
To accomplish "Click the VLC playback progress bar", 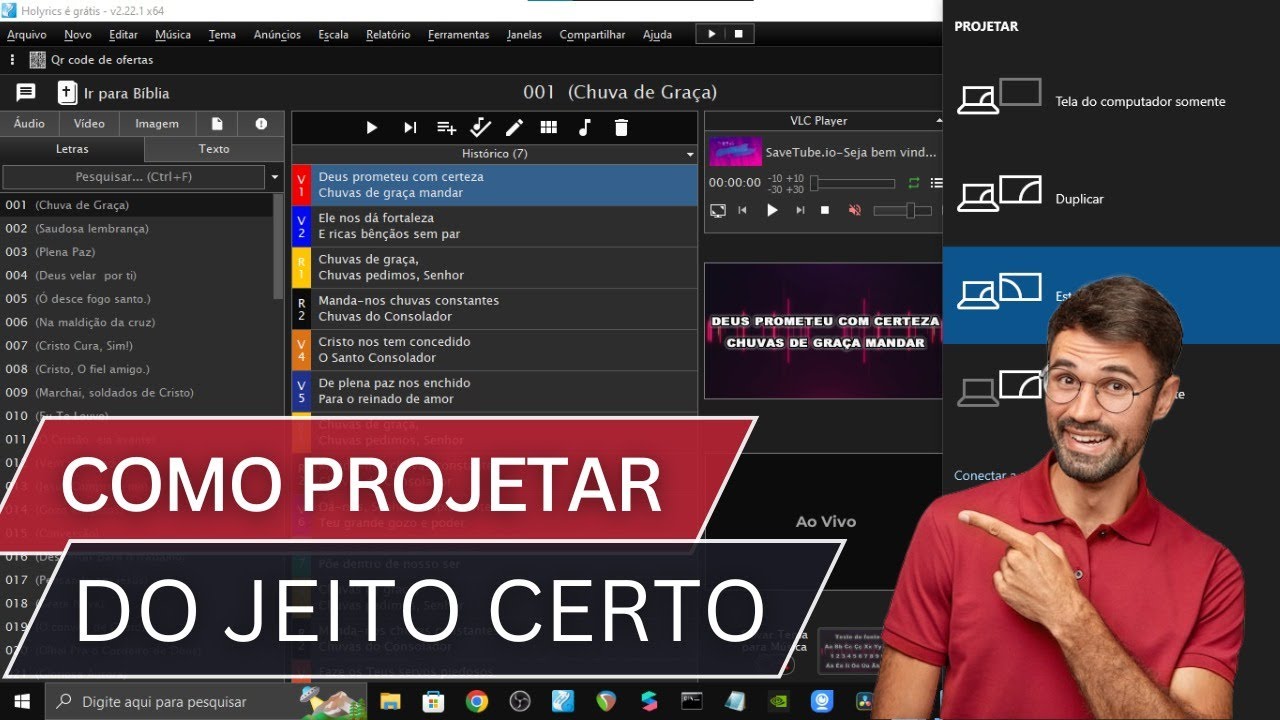I will coord(852,183).
